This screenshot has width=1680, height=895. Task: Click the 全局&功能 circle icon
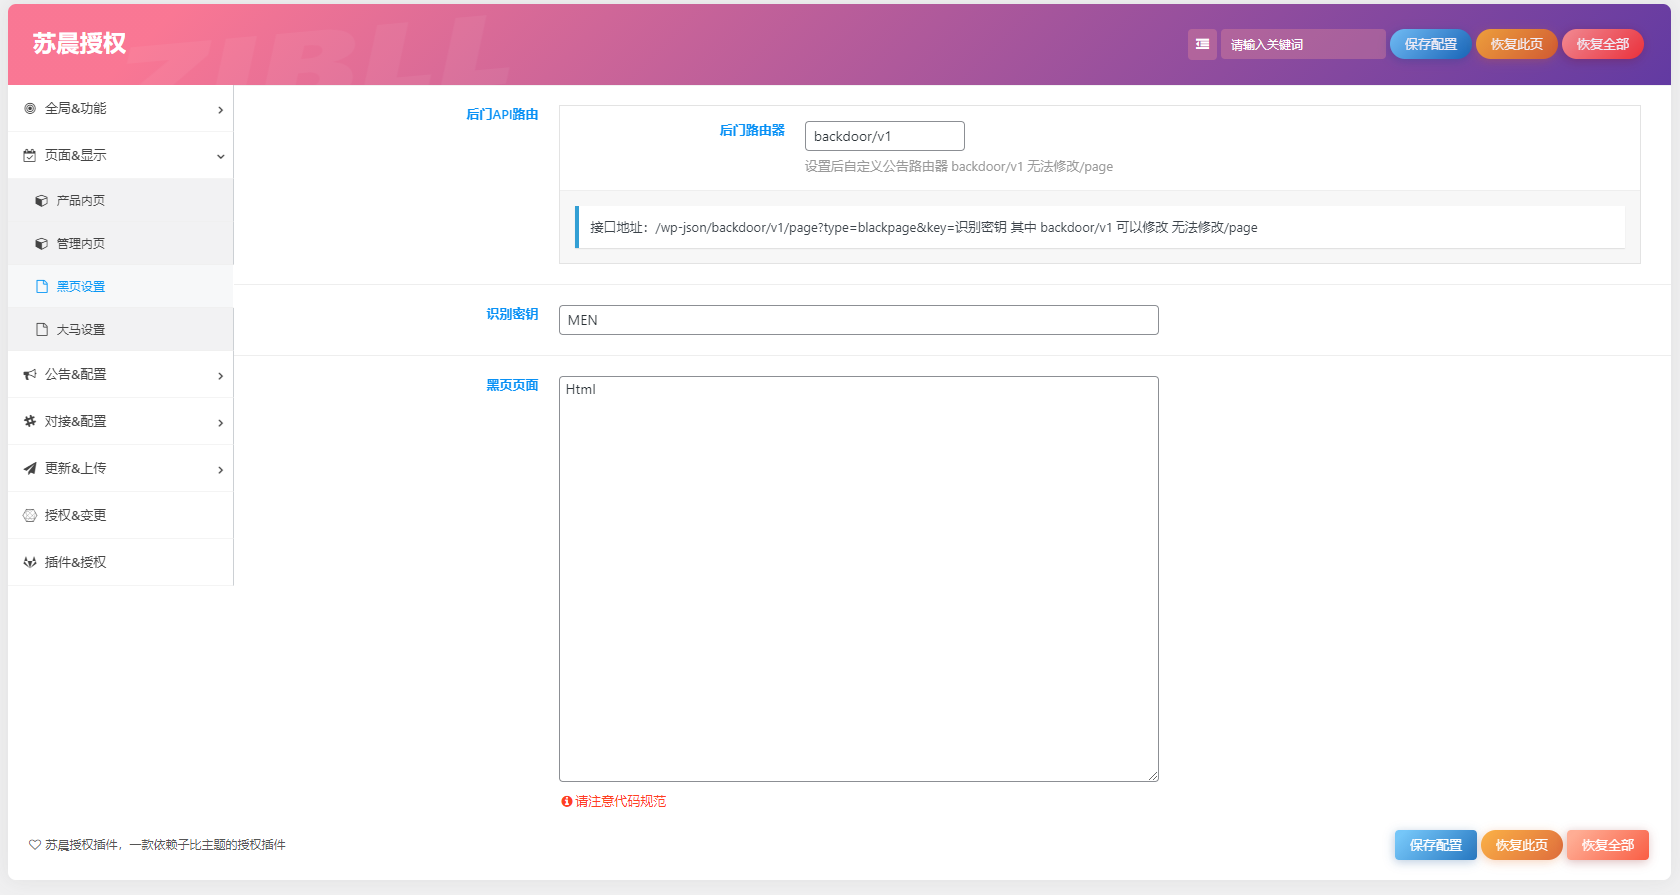coord(30,108)
